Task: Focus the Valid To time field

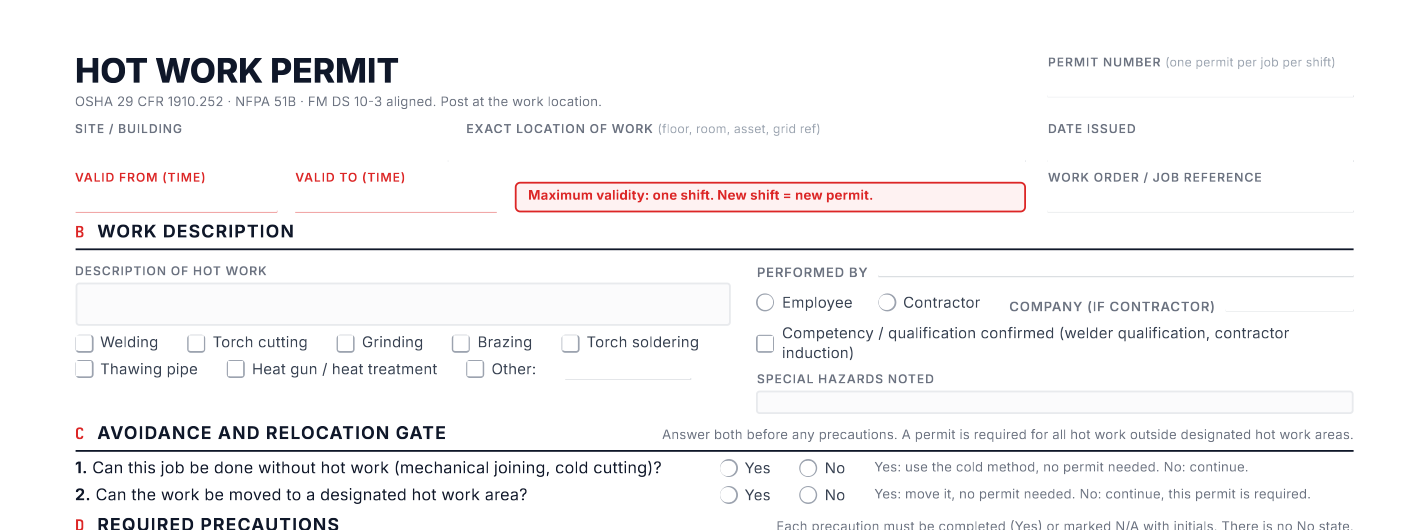Action: tap(396, 200)
